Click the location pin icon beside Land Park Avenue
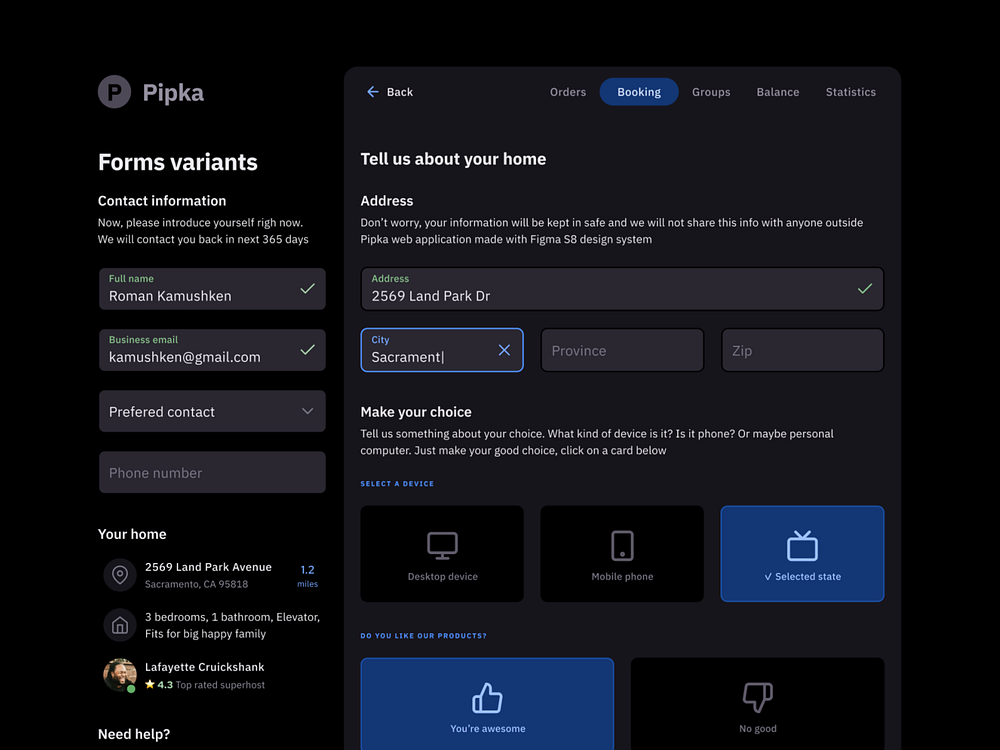 (x=120, y=575)
